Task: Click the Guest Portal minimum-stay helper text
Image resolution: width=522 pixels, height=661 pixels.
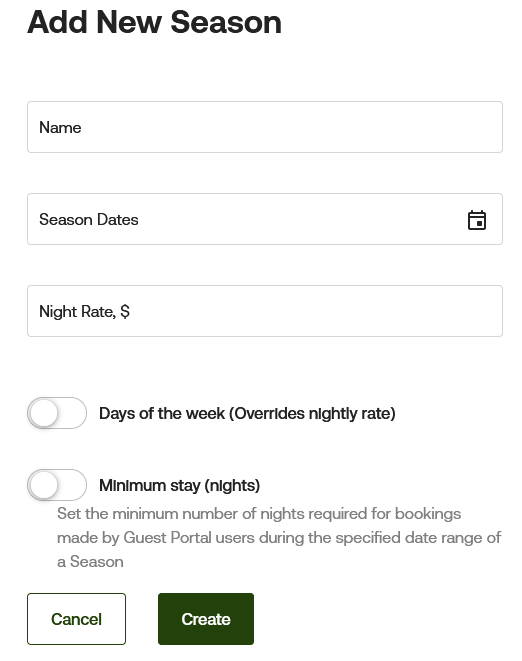Action: [279, 537]
